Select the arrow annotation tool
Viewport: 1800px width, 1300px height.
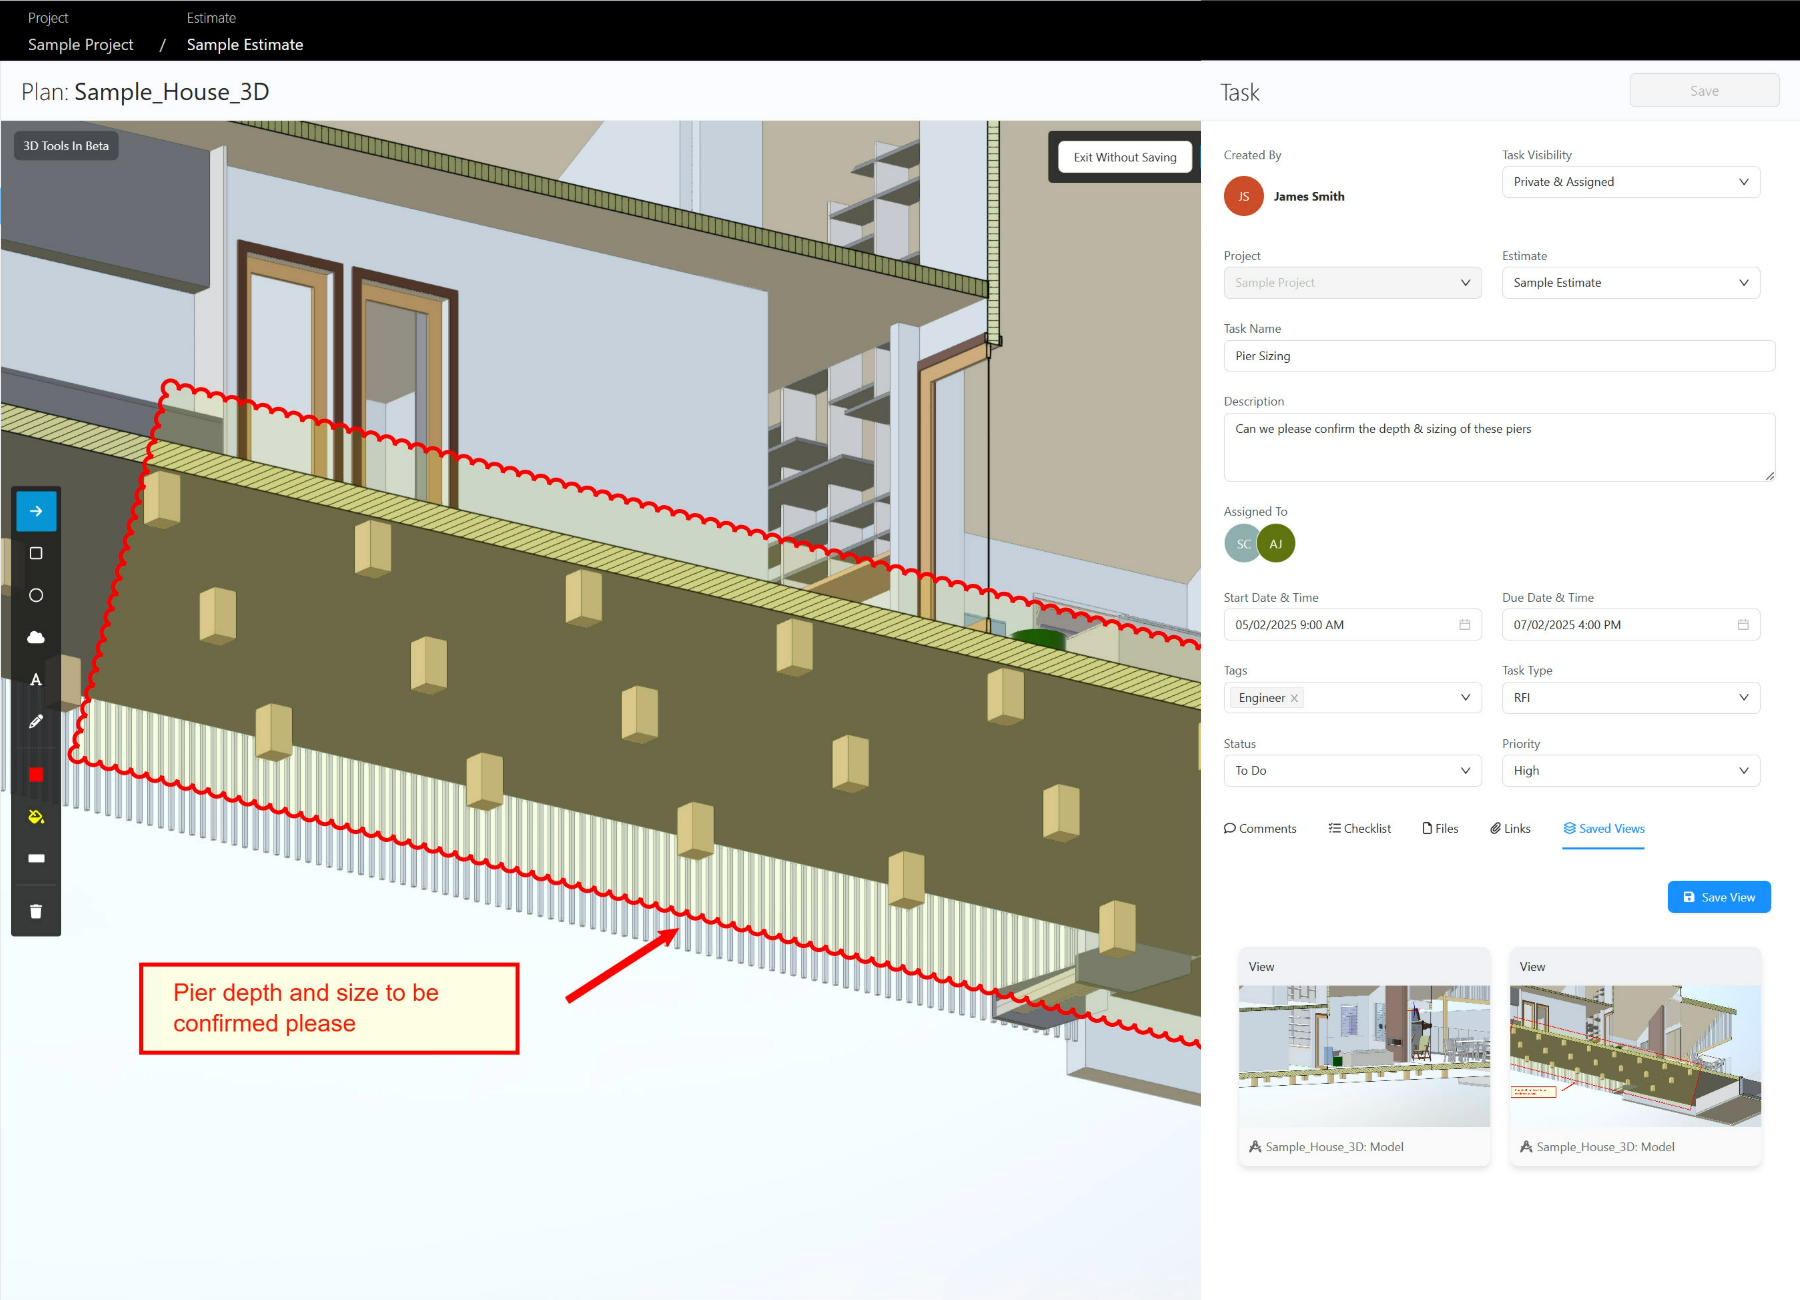(x=36, y=511)
